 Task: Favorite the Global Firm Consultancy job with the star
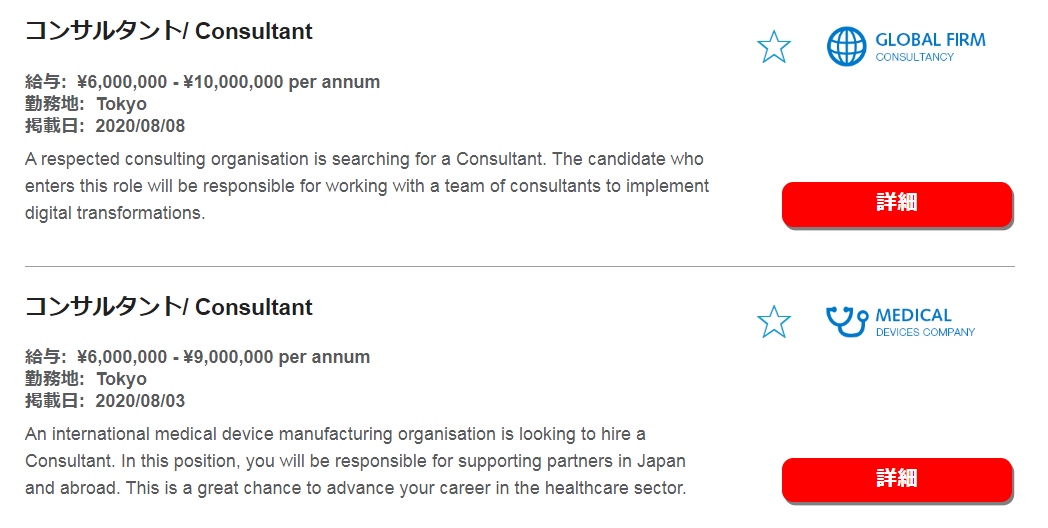[x=774, y=47]
